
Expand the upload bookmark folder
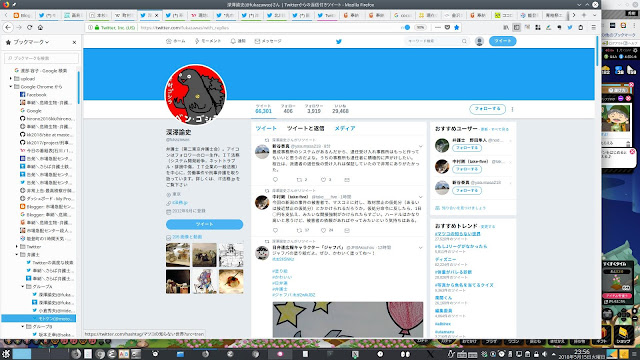[x=11, y=78]
